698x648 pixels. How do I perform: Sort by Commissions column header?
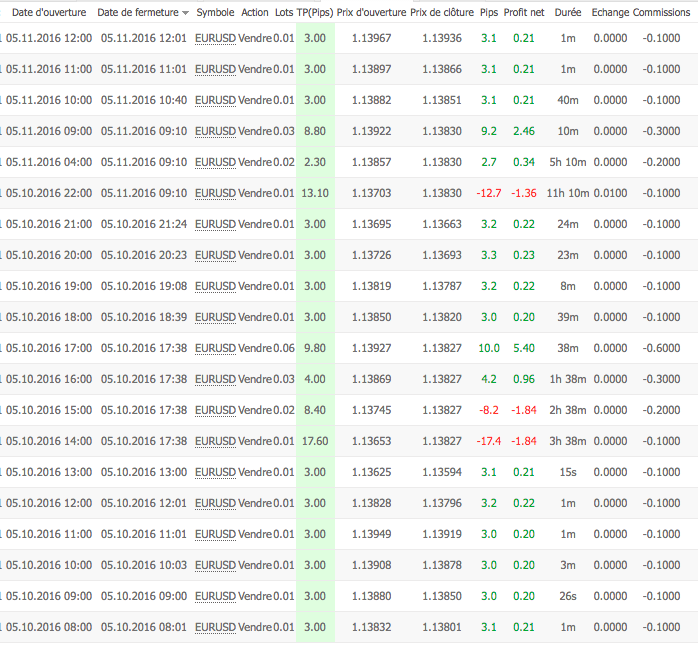661,12
